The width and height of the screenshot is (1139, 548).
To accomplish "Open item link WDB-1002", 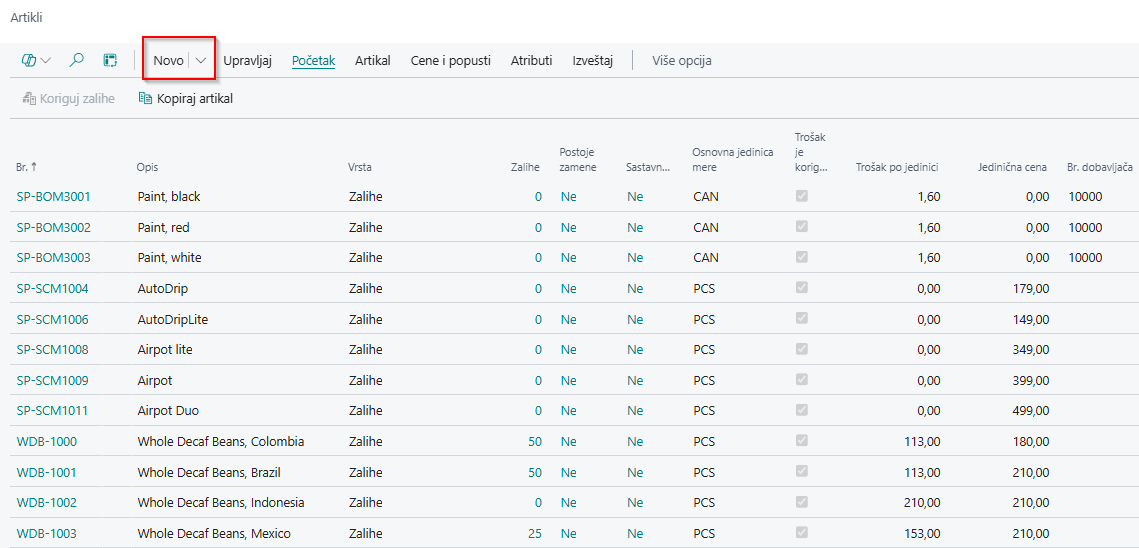I will tap(47, 503).
